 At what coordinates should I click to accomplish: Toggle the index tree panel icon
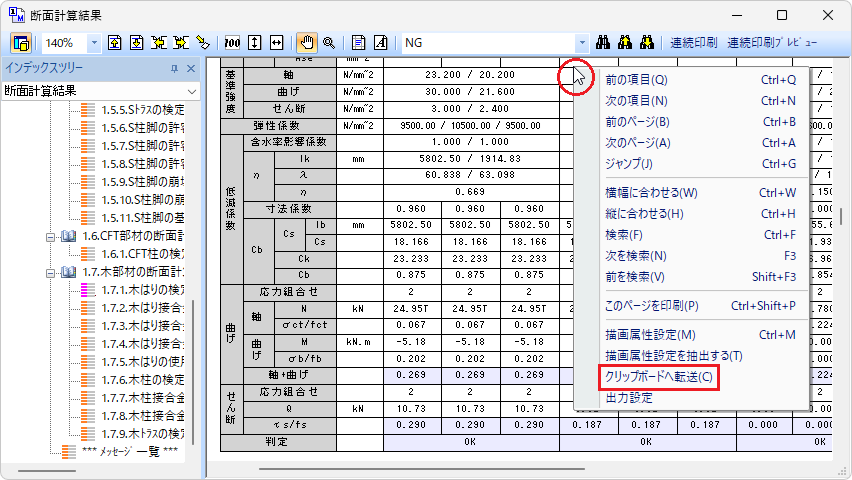[x=21, y=43]
